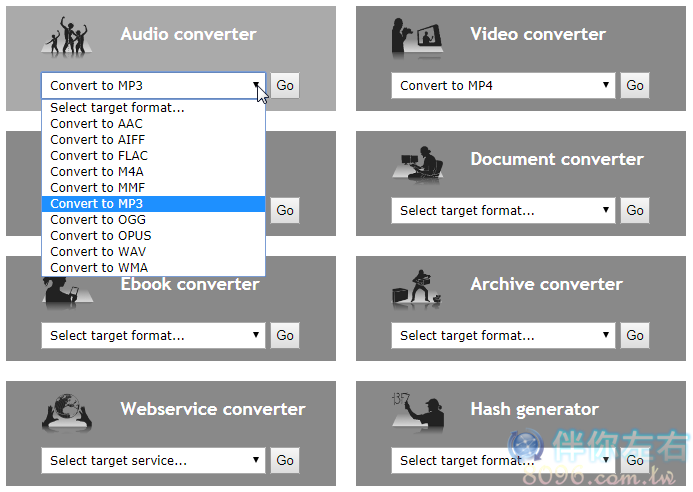Open the Ebook converter target format dropdown
This screenshot has width=693, height=492.
[153, 336]
